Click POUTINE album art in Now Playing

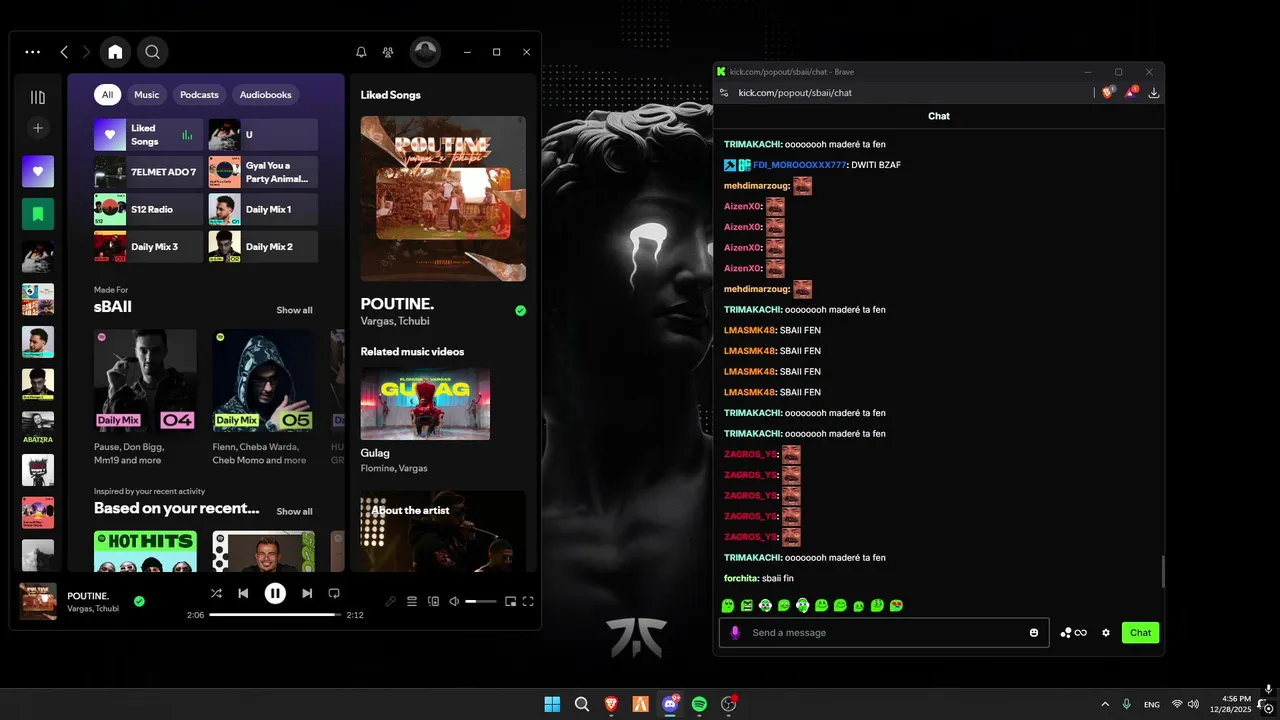pos(443,198)
